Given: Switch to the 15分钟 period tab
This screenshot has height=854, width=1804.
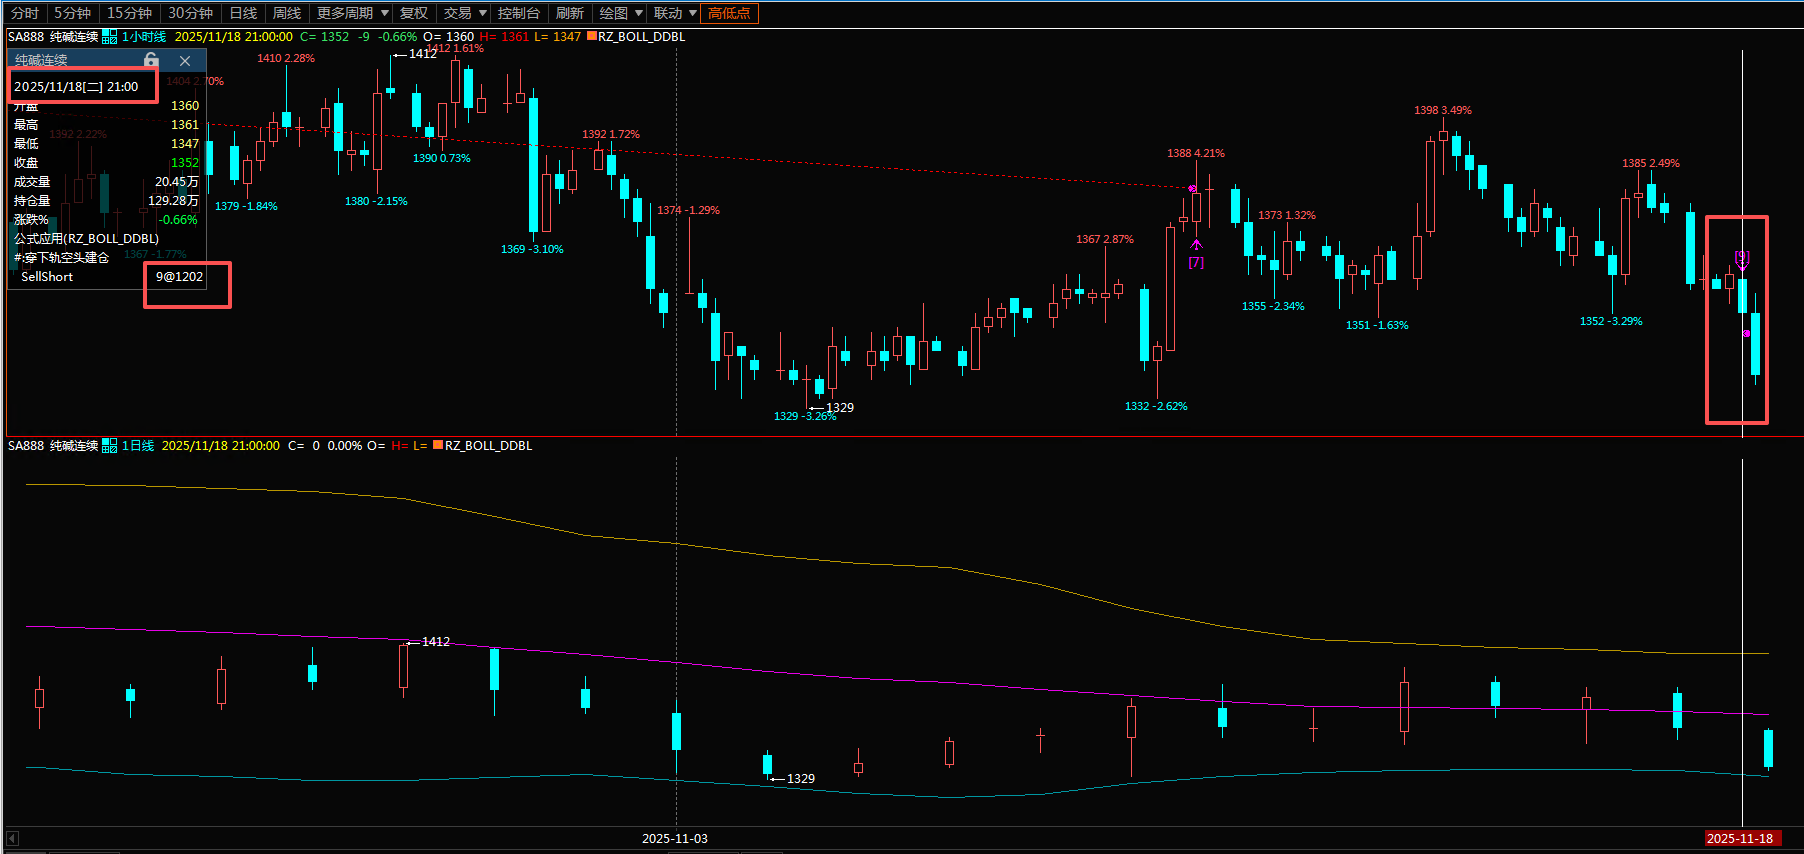Looking at the screenshot, I should (129, 13).
